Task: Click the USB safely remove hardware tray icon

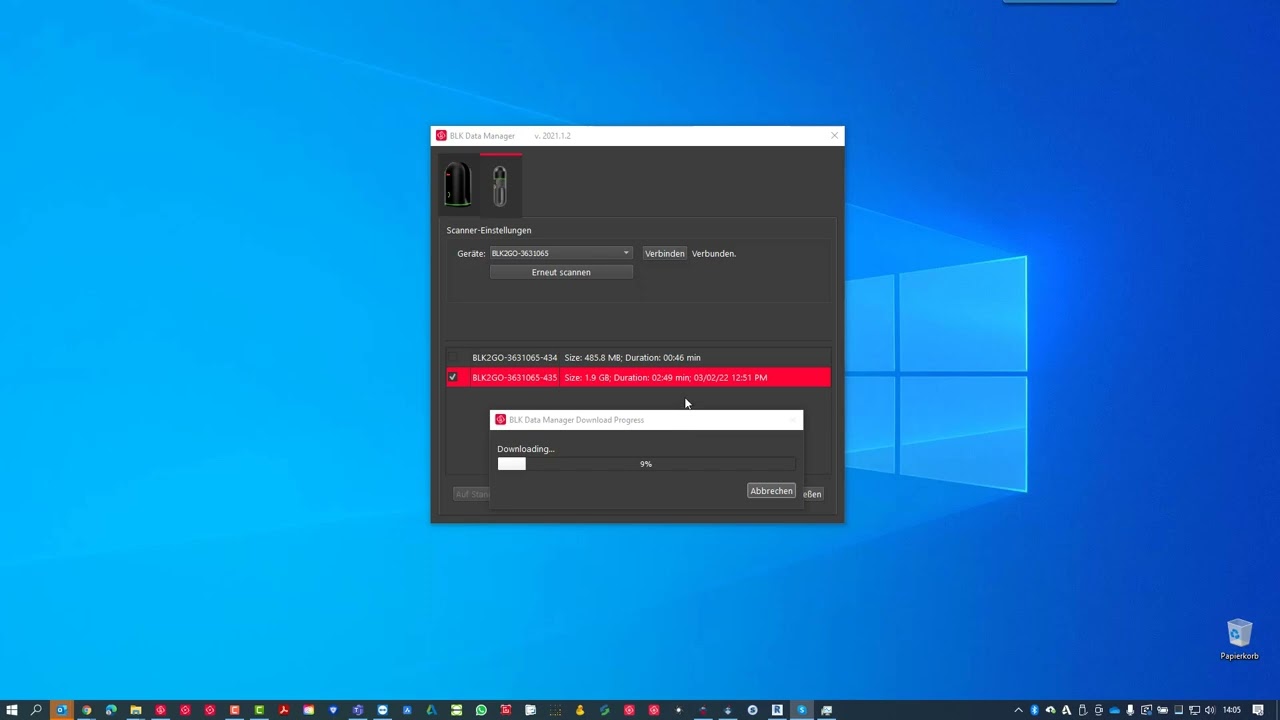Action: tap(1082, 710)
